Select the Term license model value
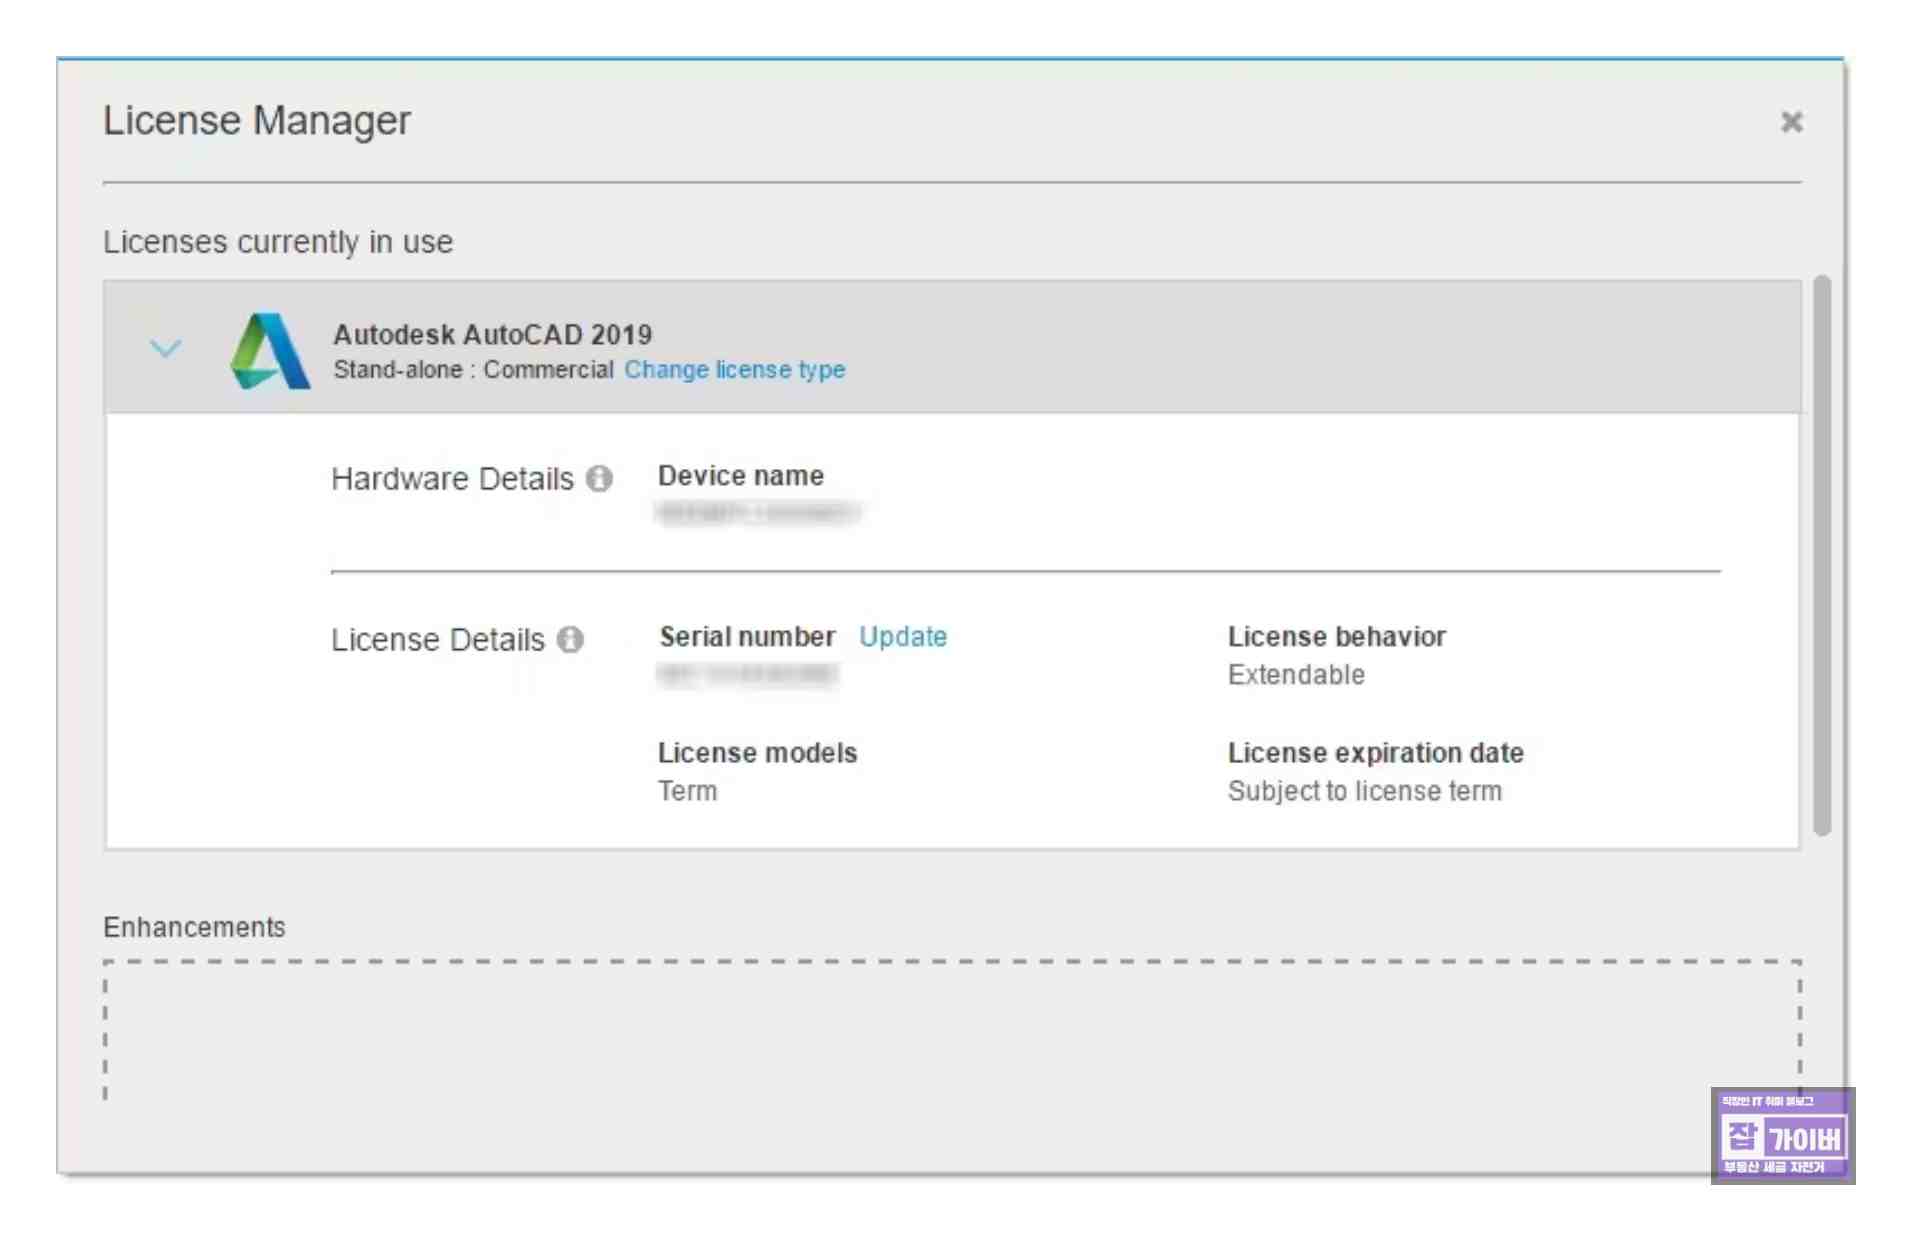1912x1241 pixels. pos(687,791)
